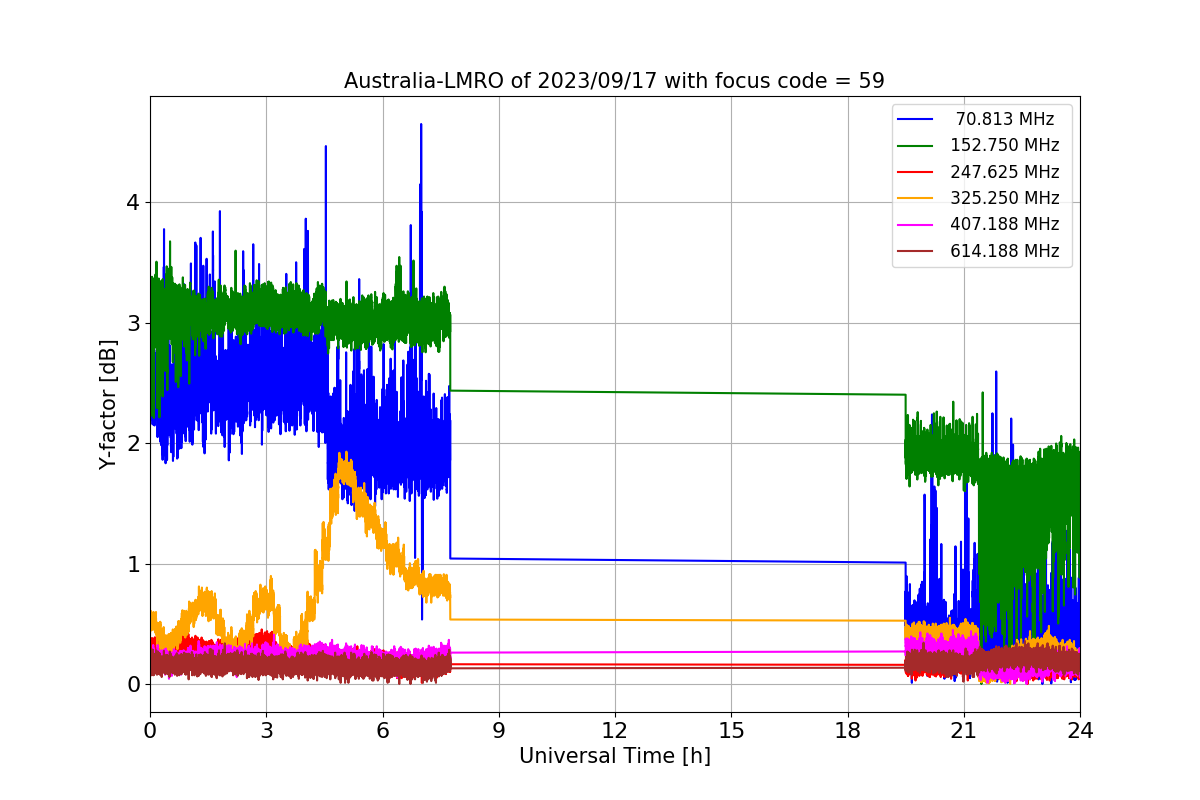Select the 614.188 MHz legend label

click(x=1005, y=251)
